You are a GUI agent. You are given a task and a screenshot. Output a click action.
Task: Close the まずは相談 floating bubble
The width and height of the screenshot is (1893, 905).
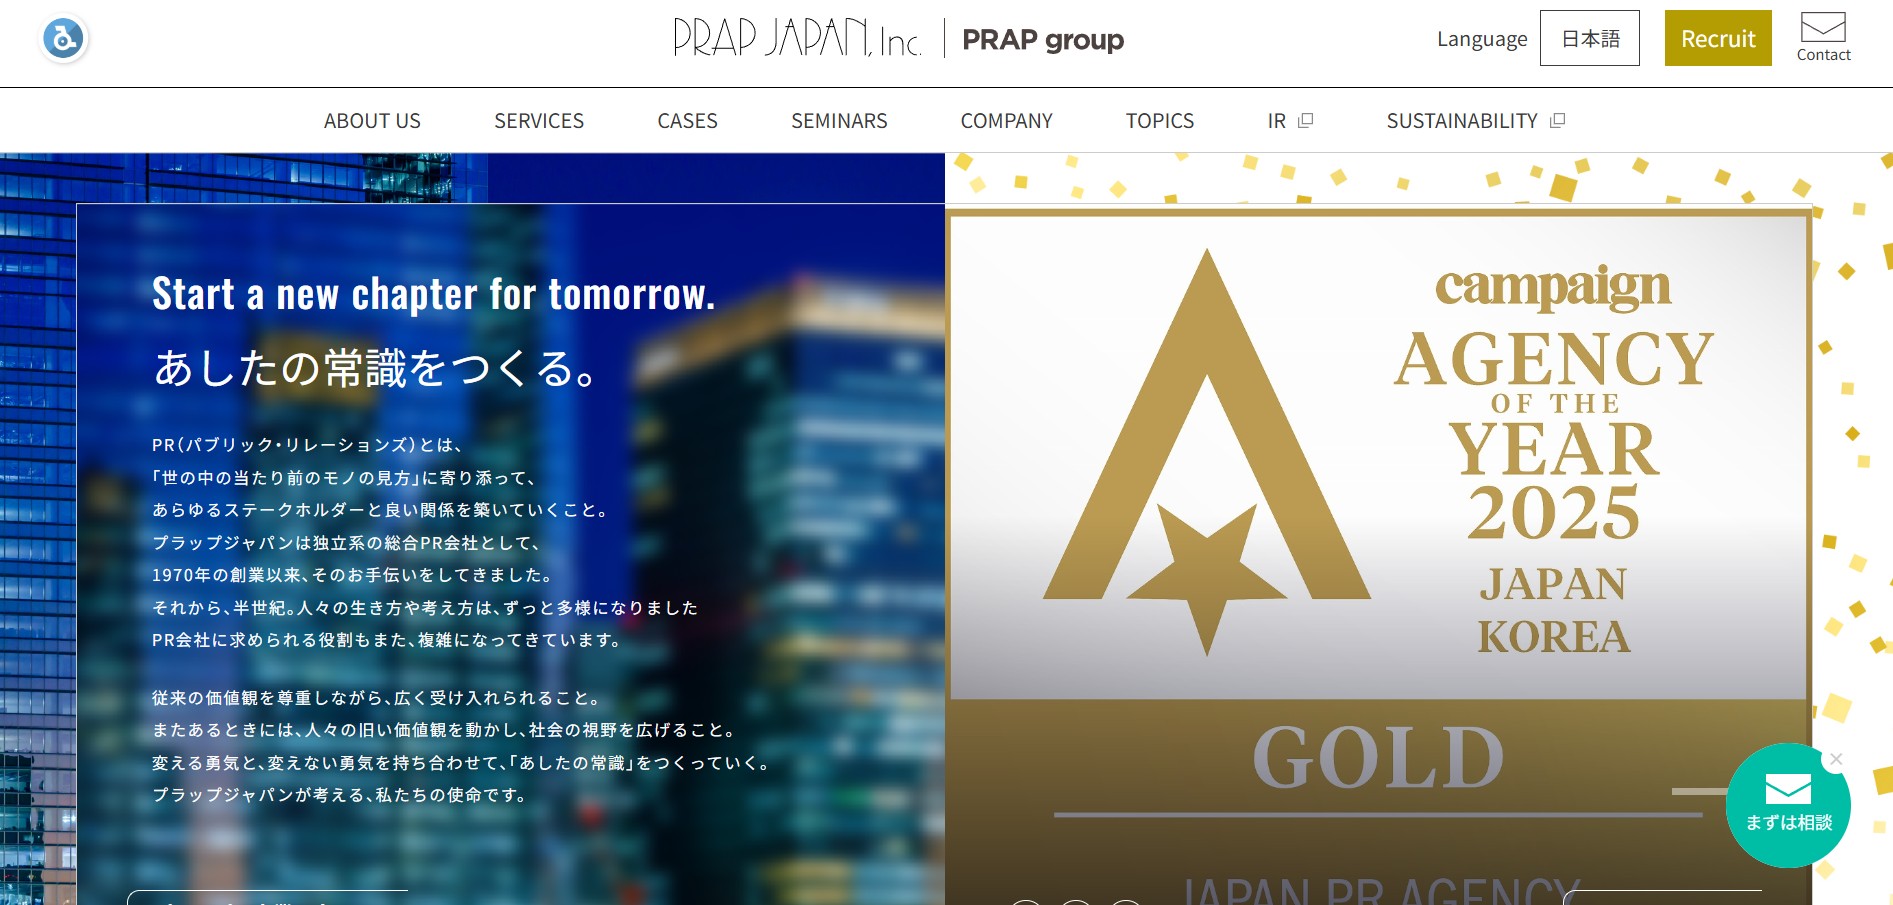(1836, 759)
